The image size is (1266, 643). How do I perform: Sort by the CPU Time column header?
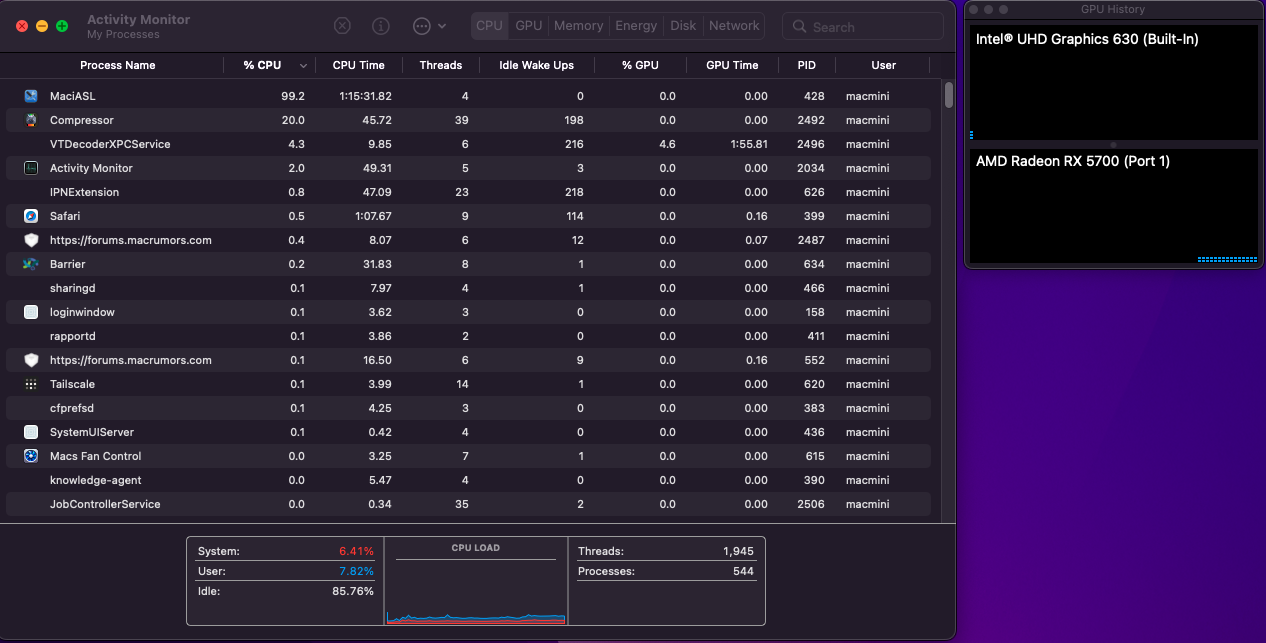click(358, 65)
